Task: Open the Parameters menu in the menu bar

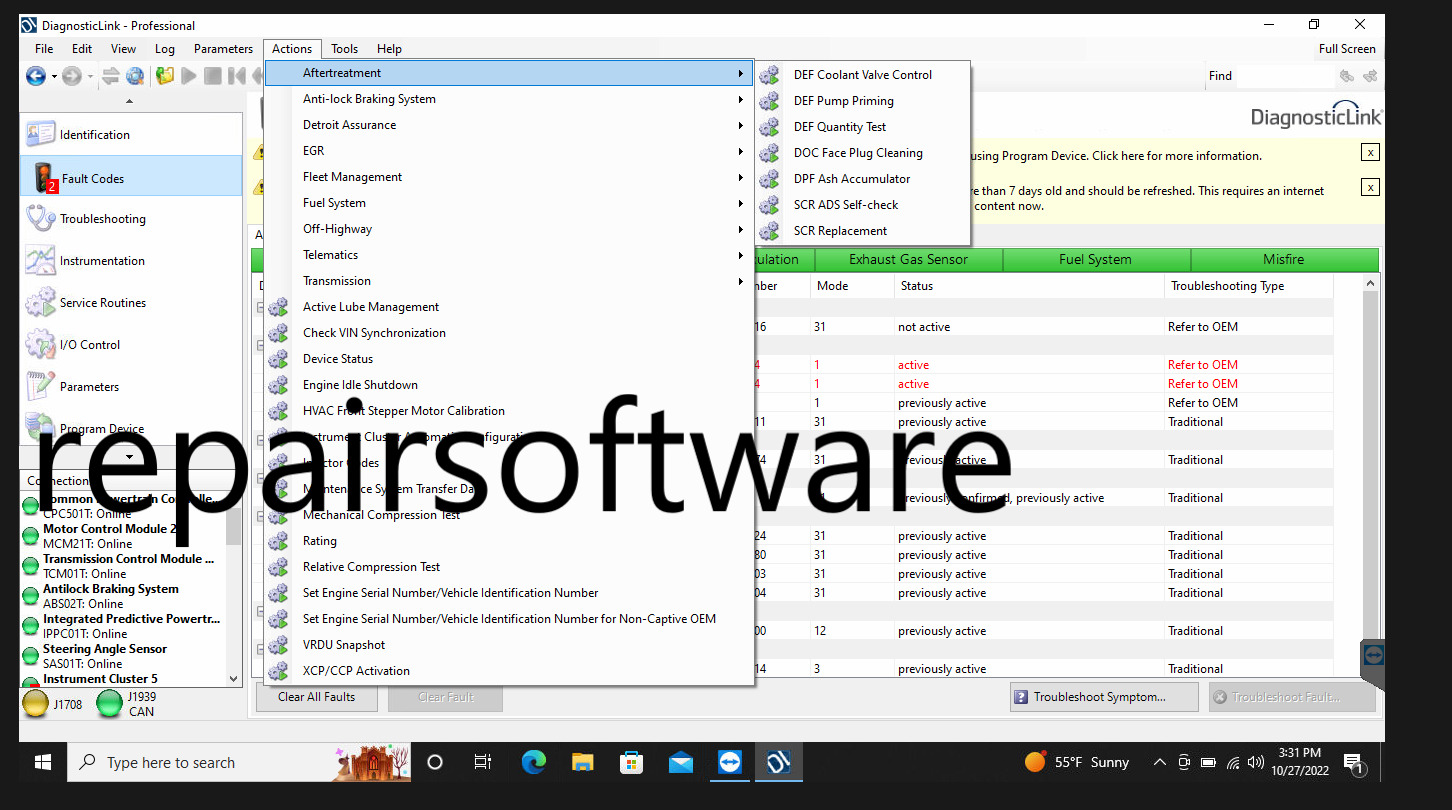Action: click(x=223, y=49)
